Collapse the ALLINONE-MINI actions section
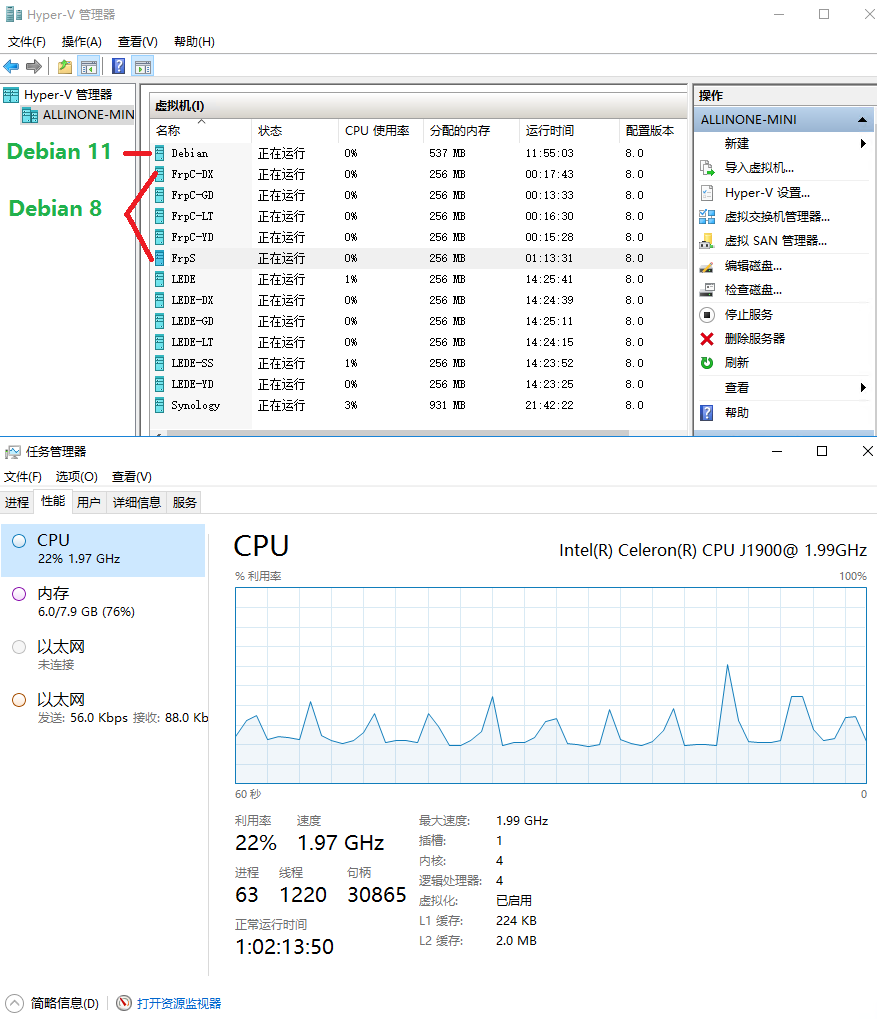This screenshot has height=1019, width=877. 862,120
